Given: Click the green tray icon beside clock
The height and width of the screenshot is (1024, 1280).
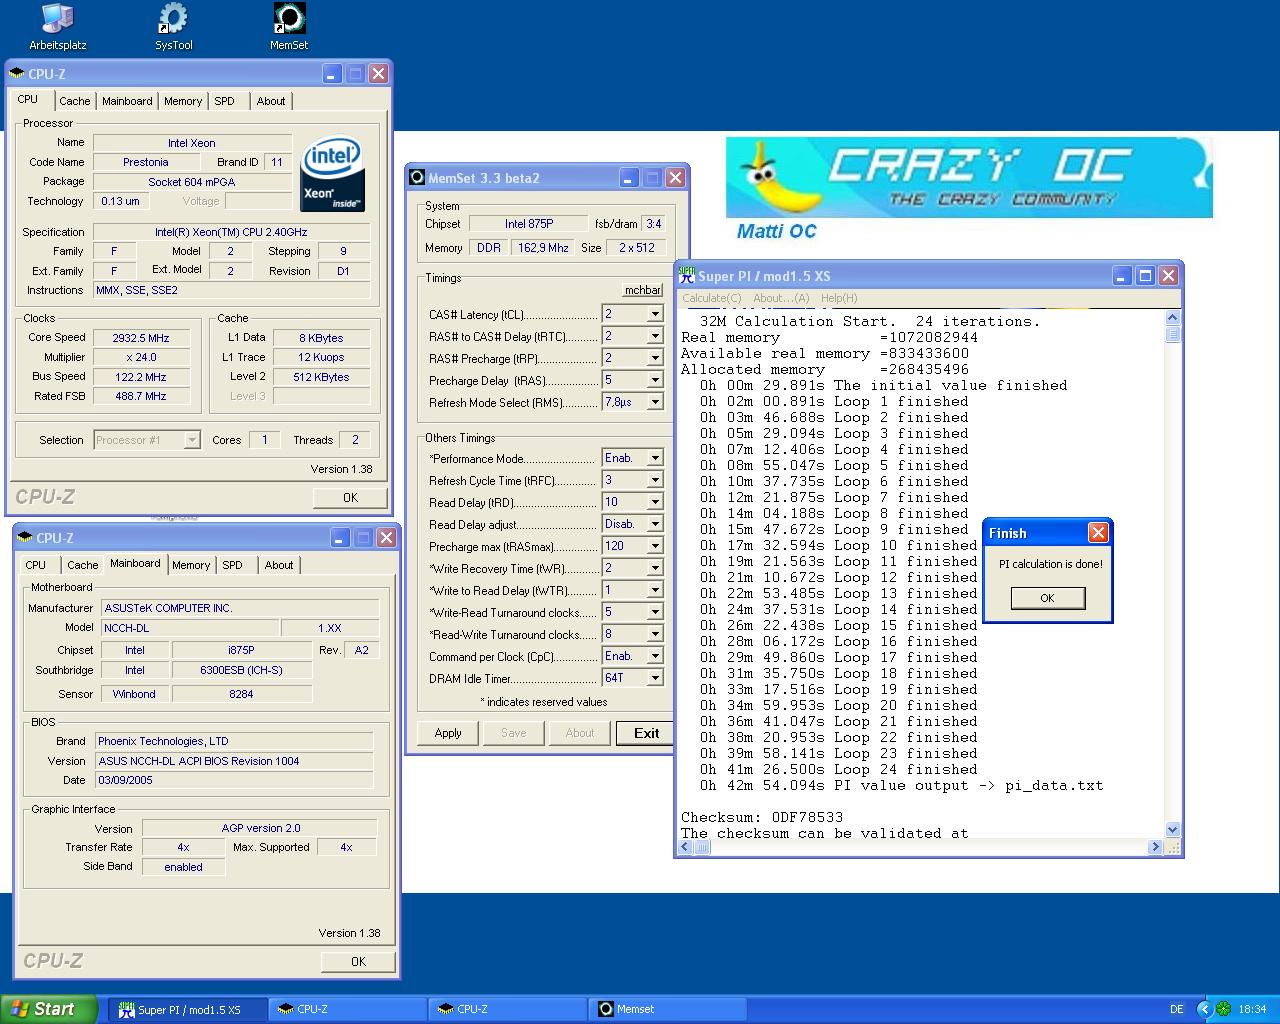Looking at the screenshot, I should click(1225, 1009).
